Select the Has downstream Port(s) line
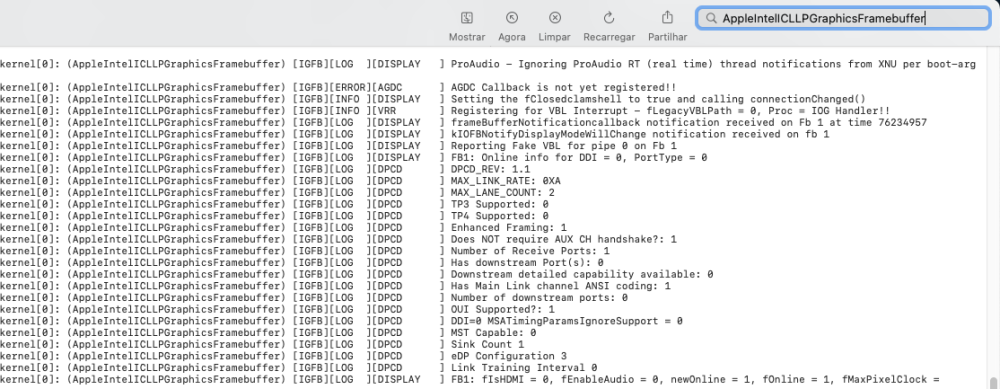The width and height of the screenshot is (1000, 389). point(302,262)
